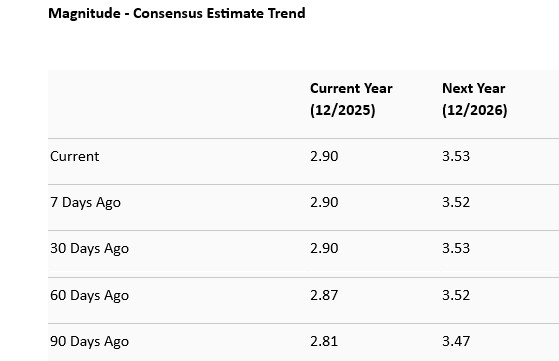Select Current row's 3.53 next year value
The height and width of the screenshot is (361, 559).
click(x=456, y=157)
